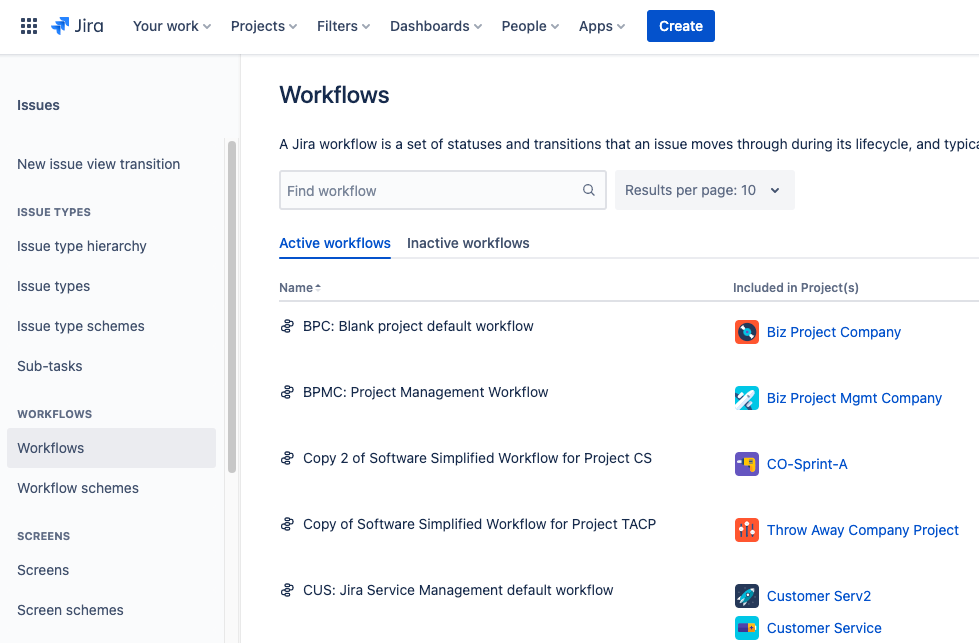Select Workflows in the sidebar
This screenshot has width=979, height=643.
111,448
